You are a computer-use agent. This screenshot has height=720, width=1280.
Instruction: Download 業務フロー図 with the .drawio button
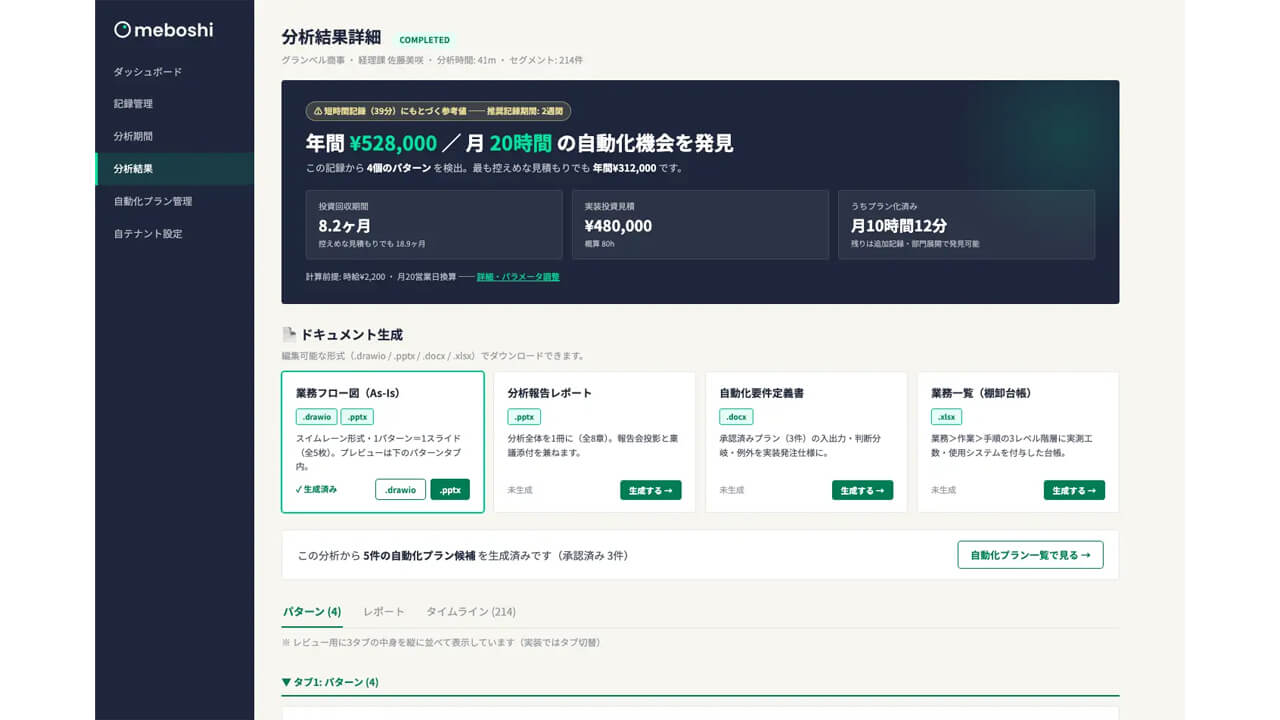tap(400, 490)
